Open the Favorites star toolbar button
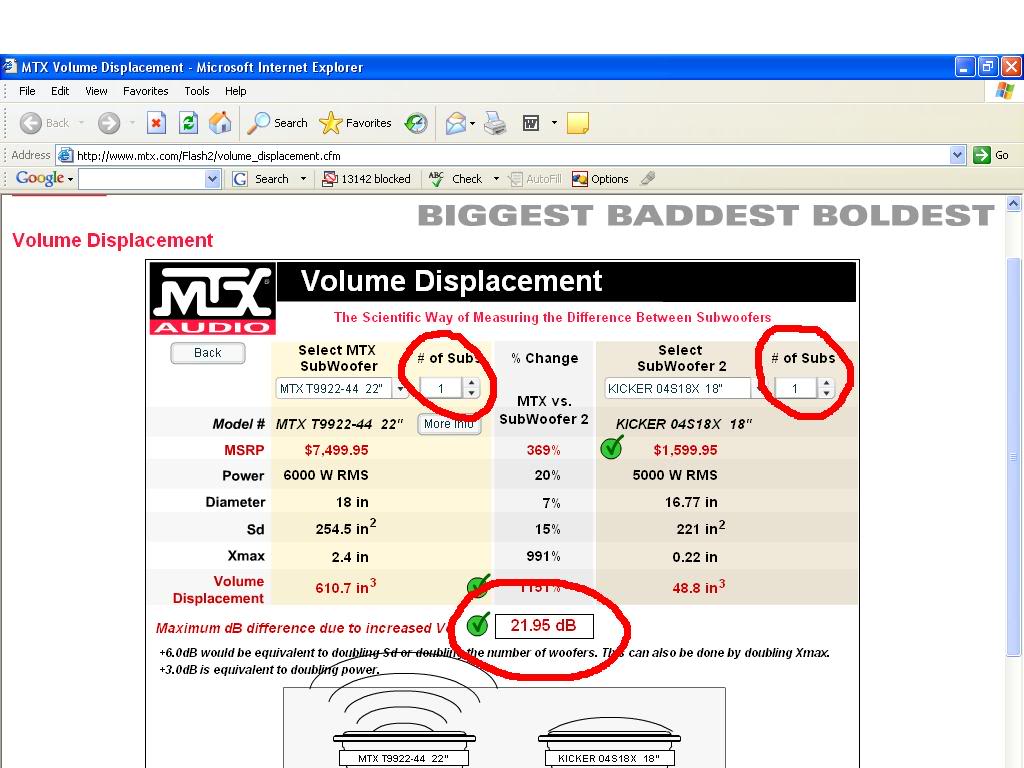 tap(355, 123)
